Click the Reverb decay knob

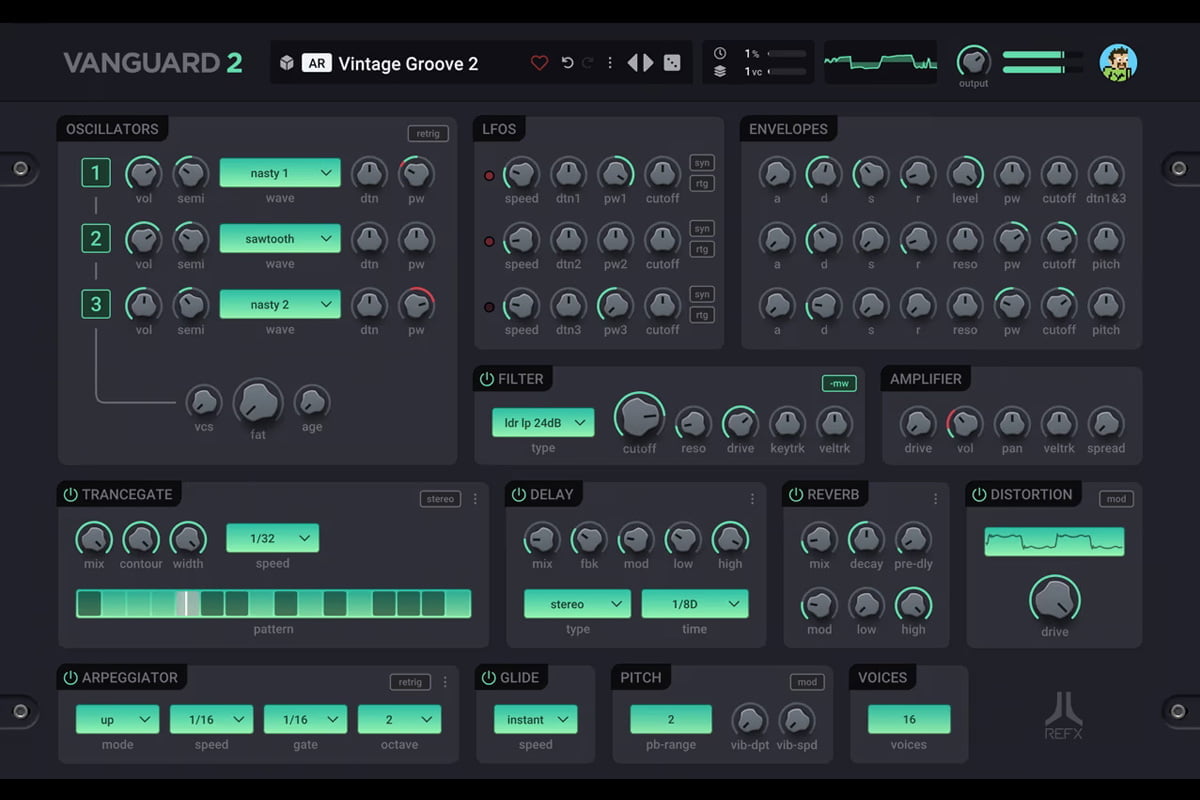[866, 539]
